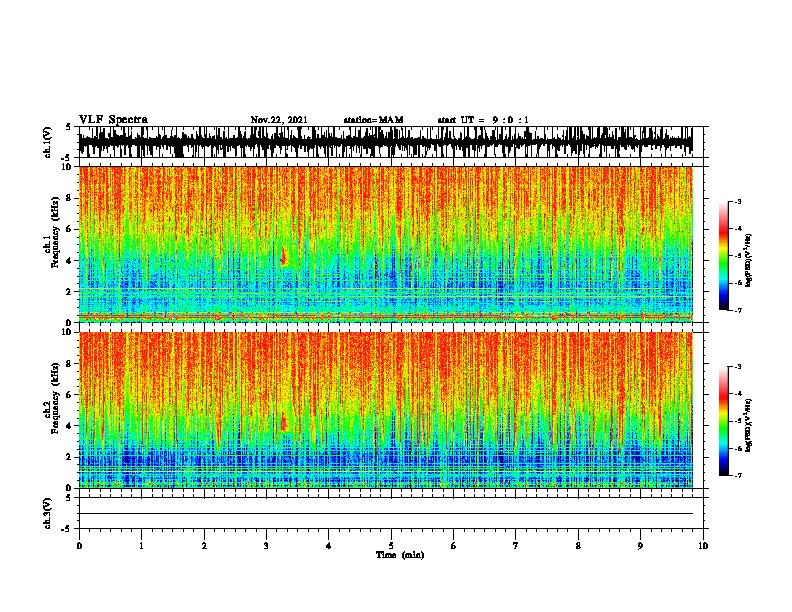Select the date text "Nov.22, 2021"
The width and height of the screenshot is (792, 612).
[x=279, y=120]
